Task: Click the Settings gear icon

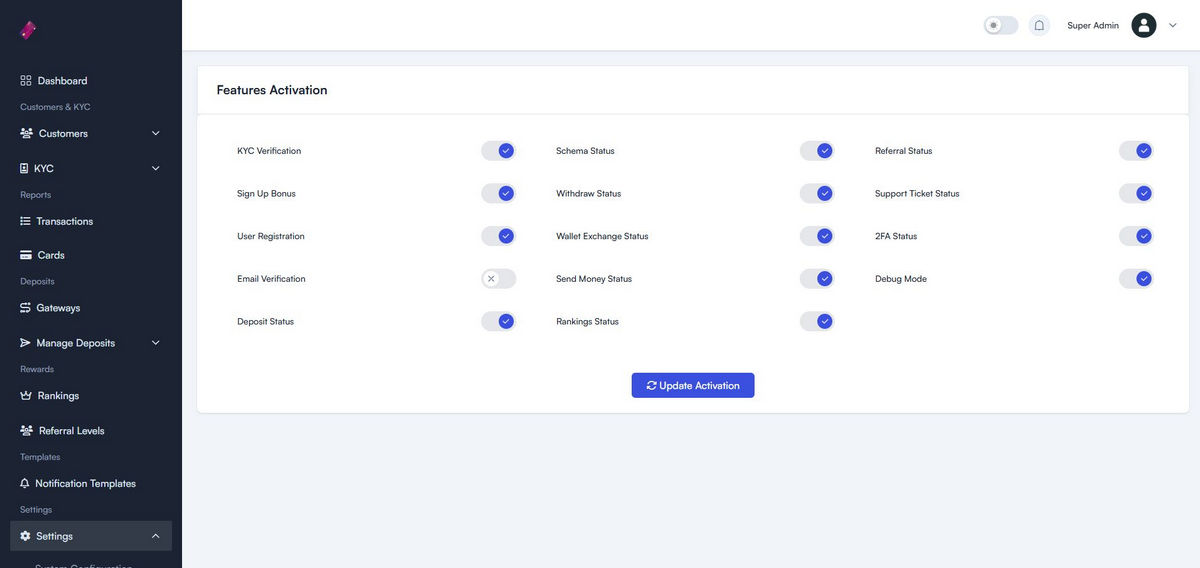Action: [x=26, y=536]
